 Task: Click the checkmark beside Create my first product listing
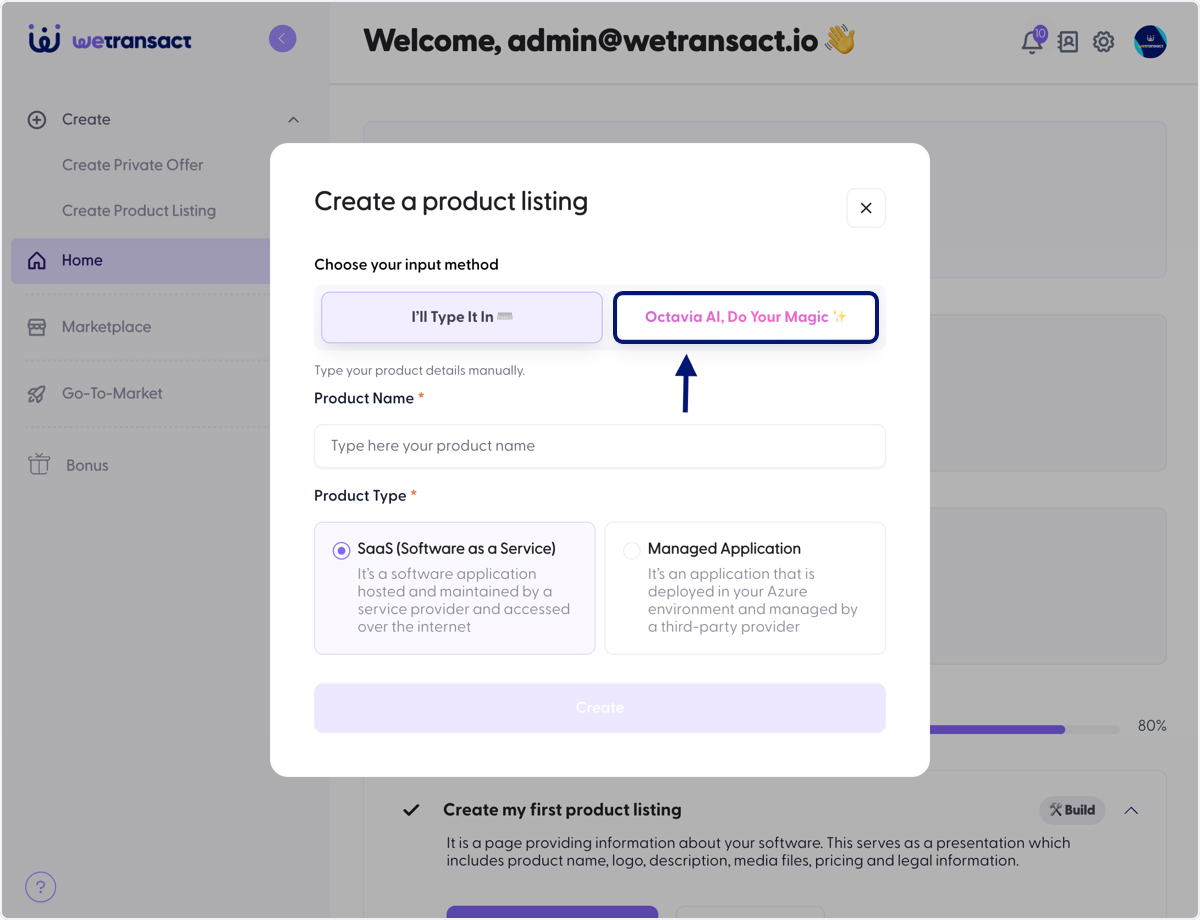click(x=411, y=810)
